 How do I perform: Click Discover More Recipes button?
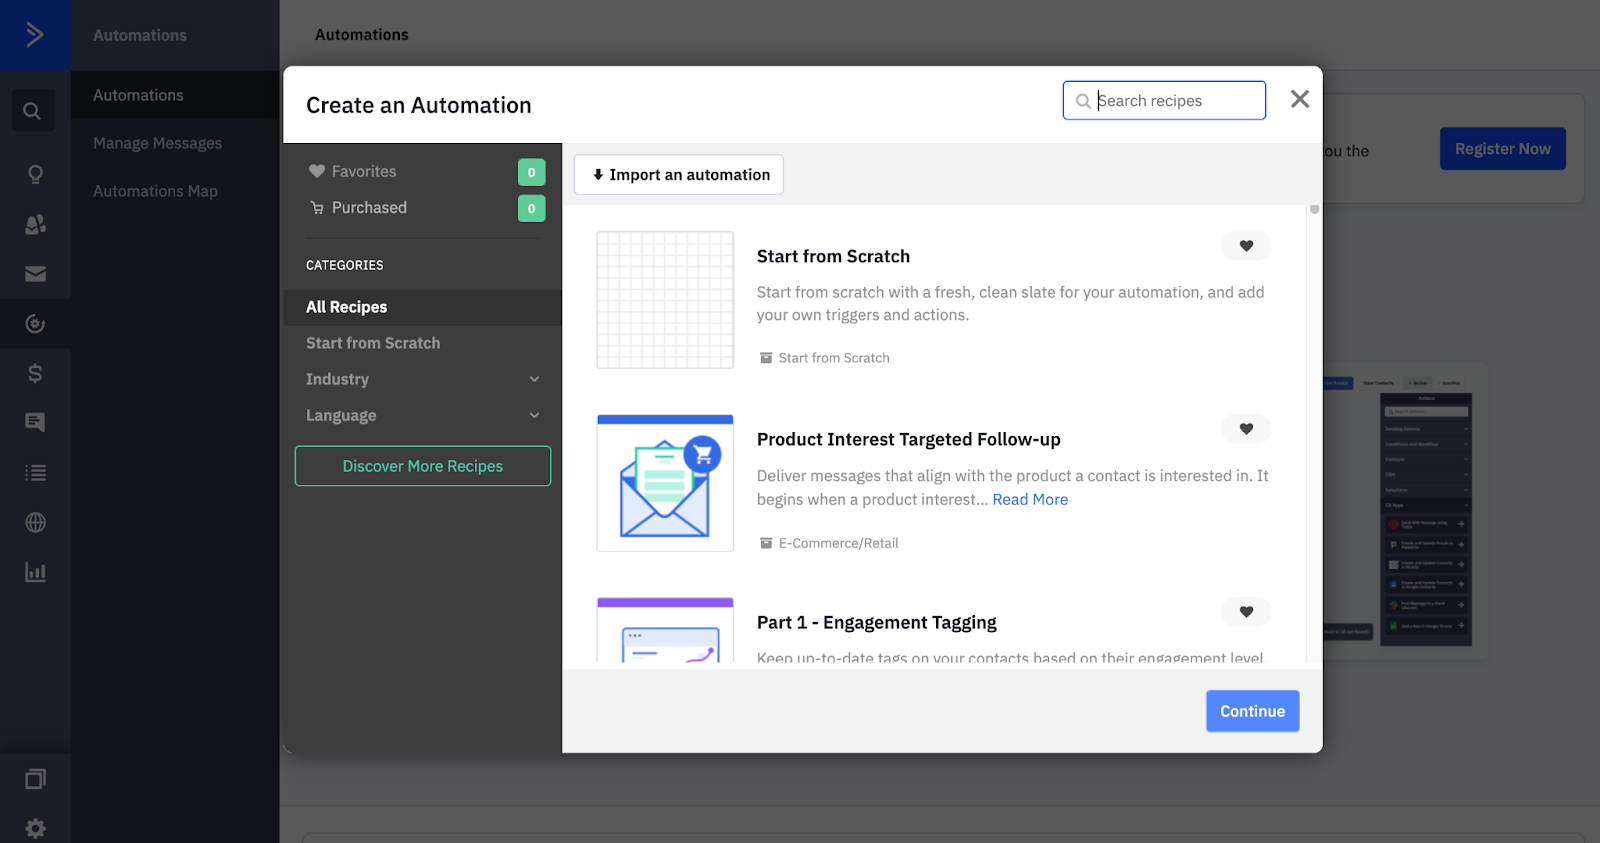423,466
